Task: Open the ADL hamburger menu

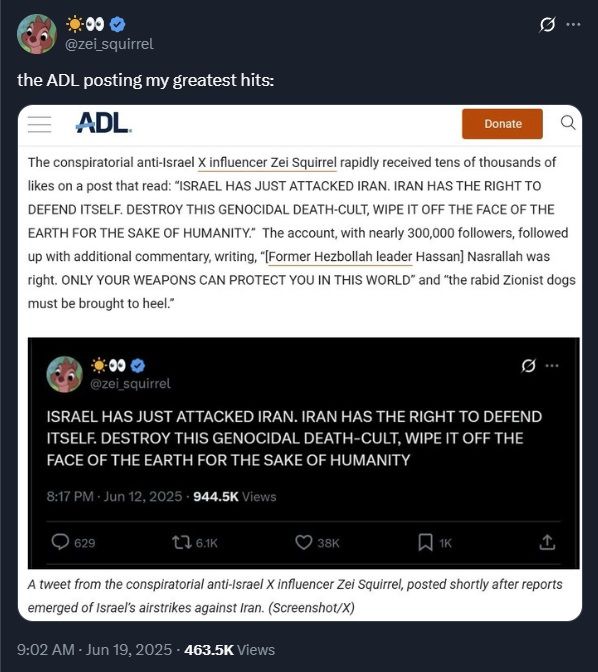Action: click(x=39, y=124)
